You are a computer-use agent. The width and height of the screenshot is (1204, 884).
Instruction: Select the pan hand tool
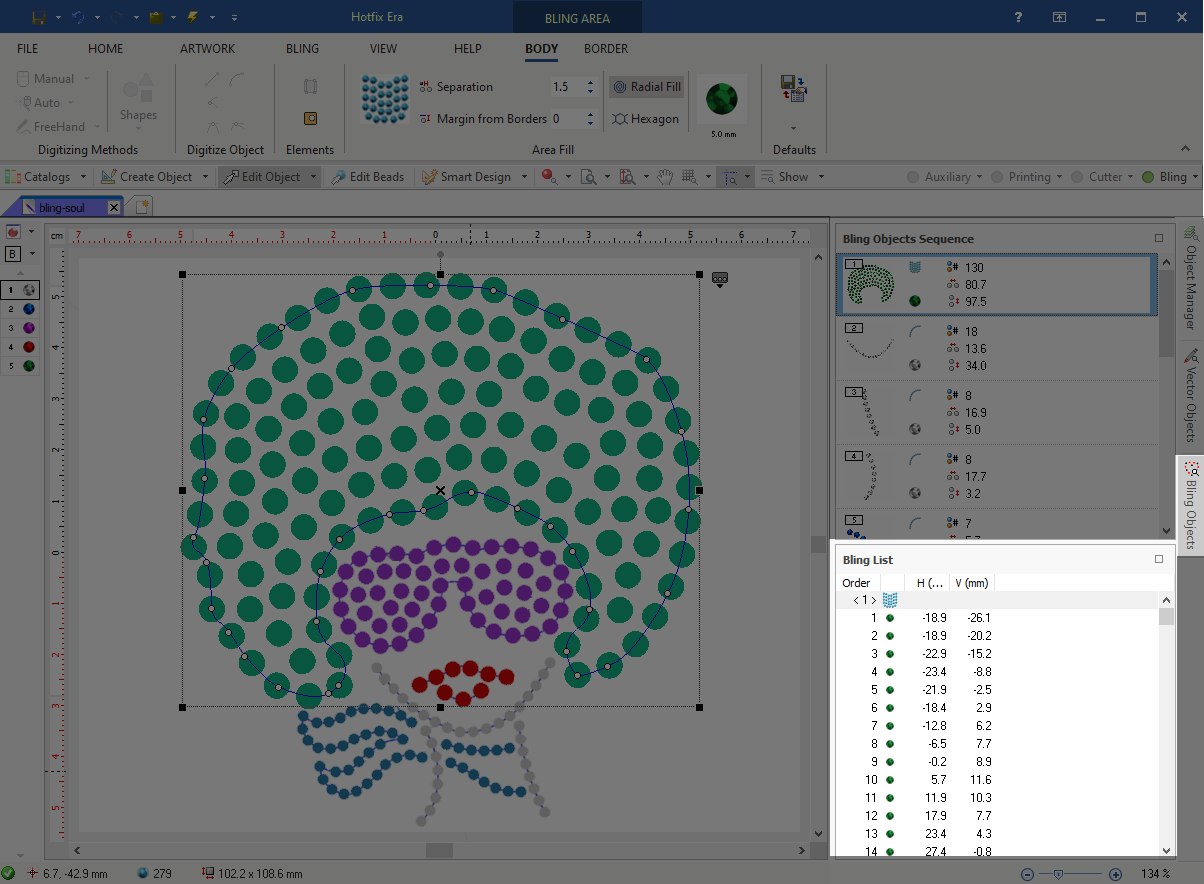[x=665, y=177]
